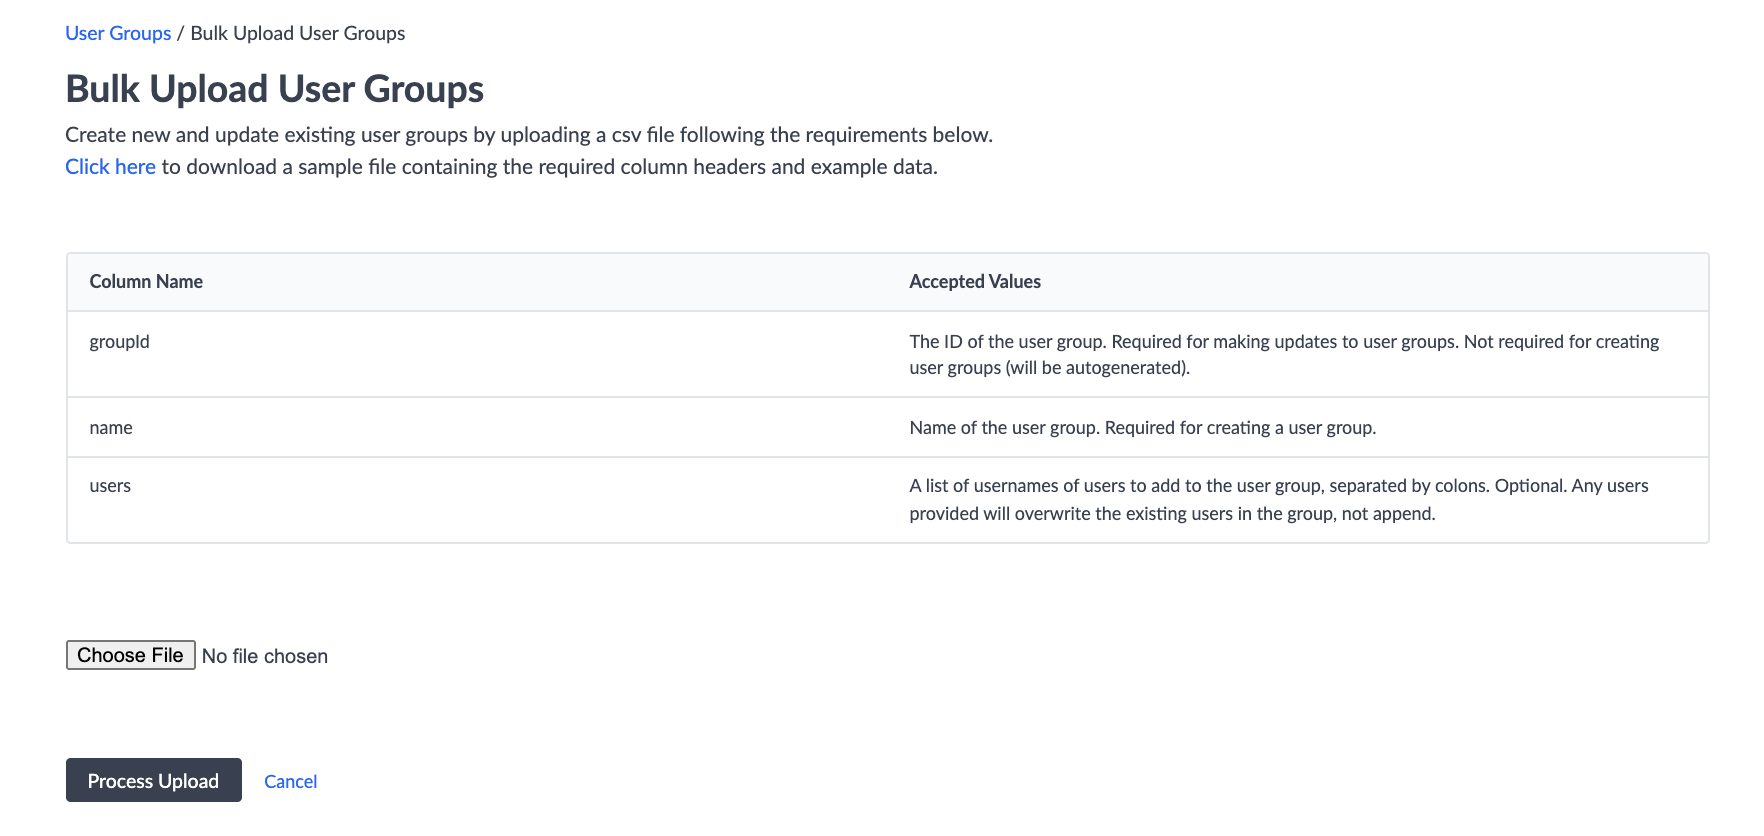Image resolution: width=1764 pixels, height=836 pixels.
Task: Click the Column Name table header
Action: pos(146,282)
